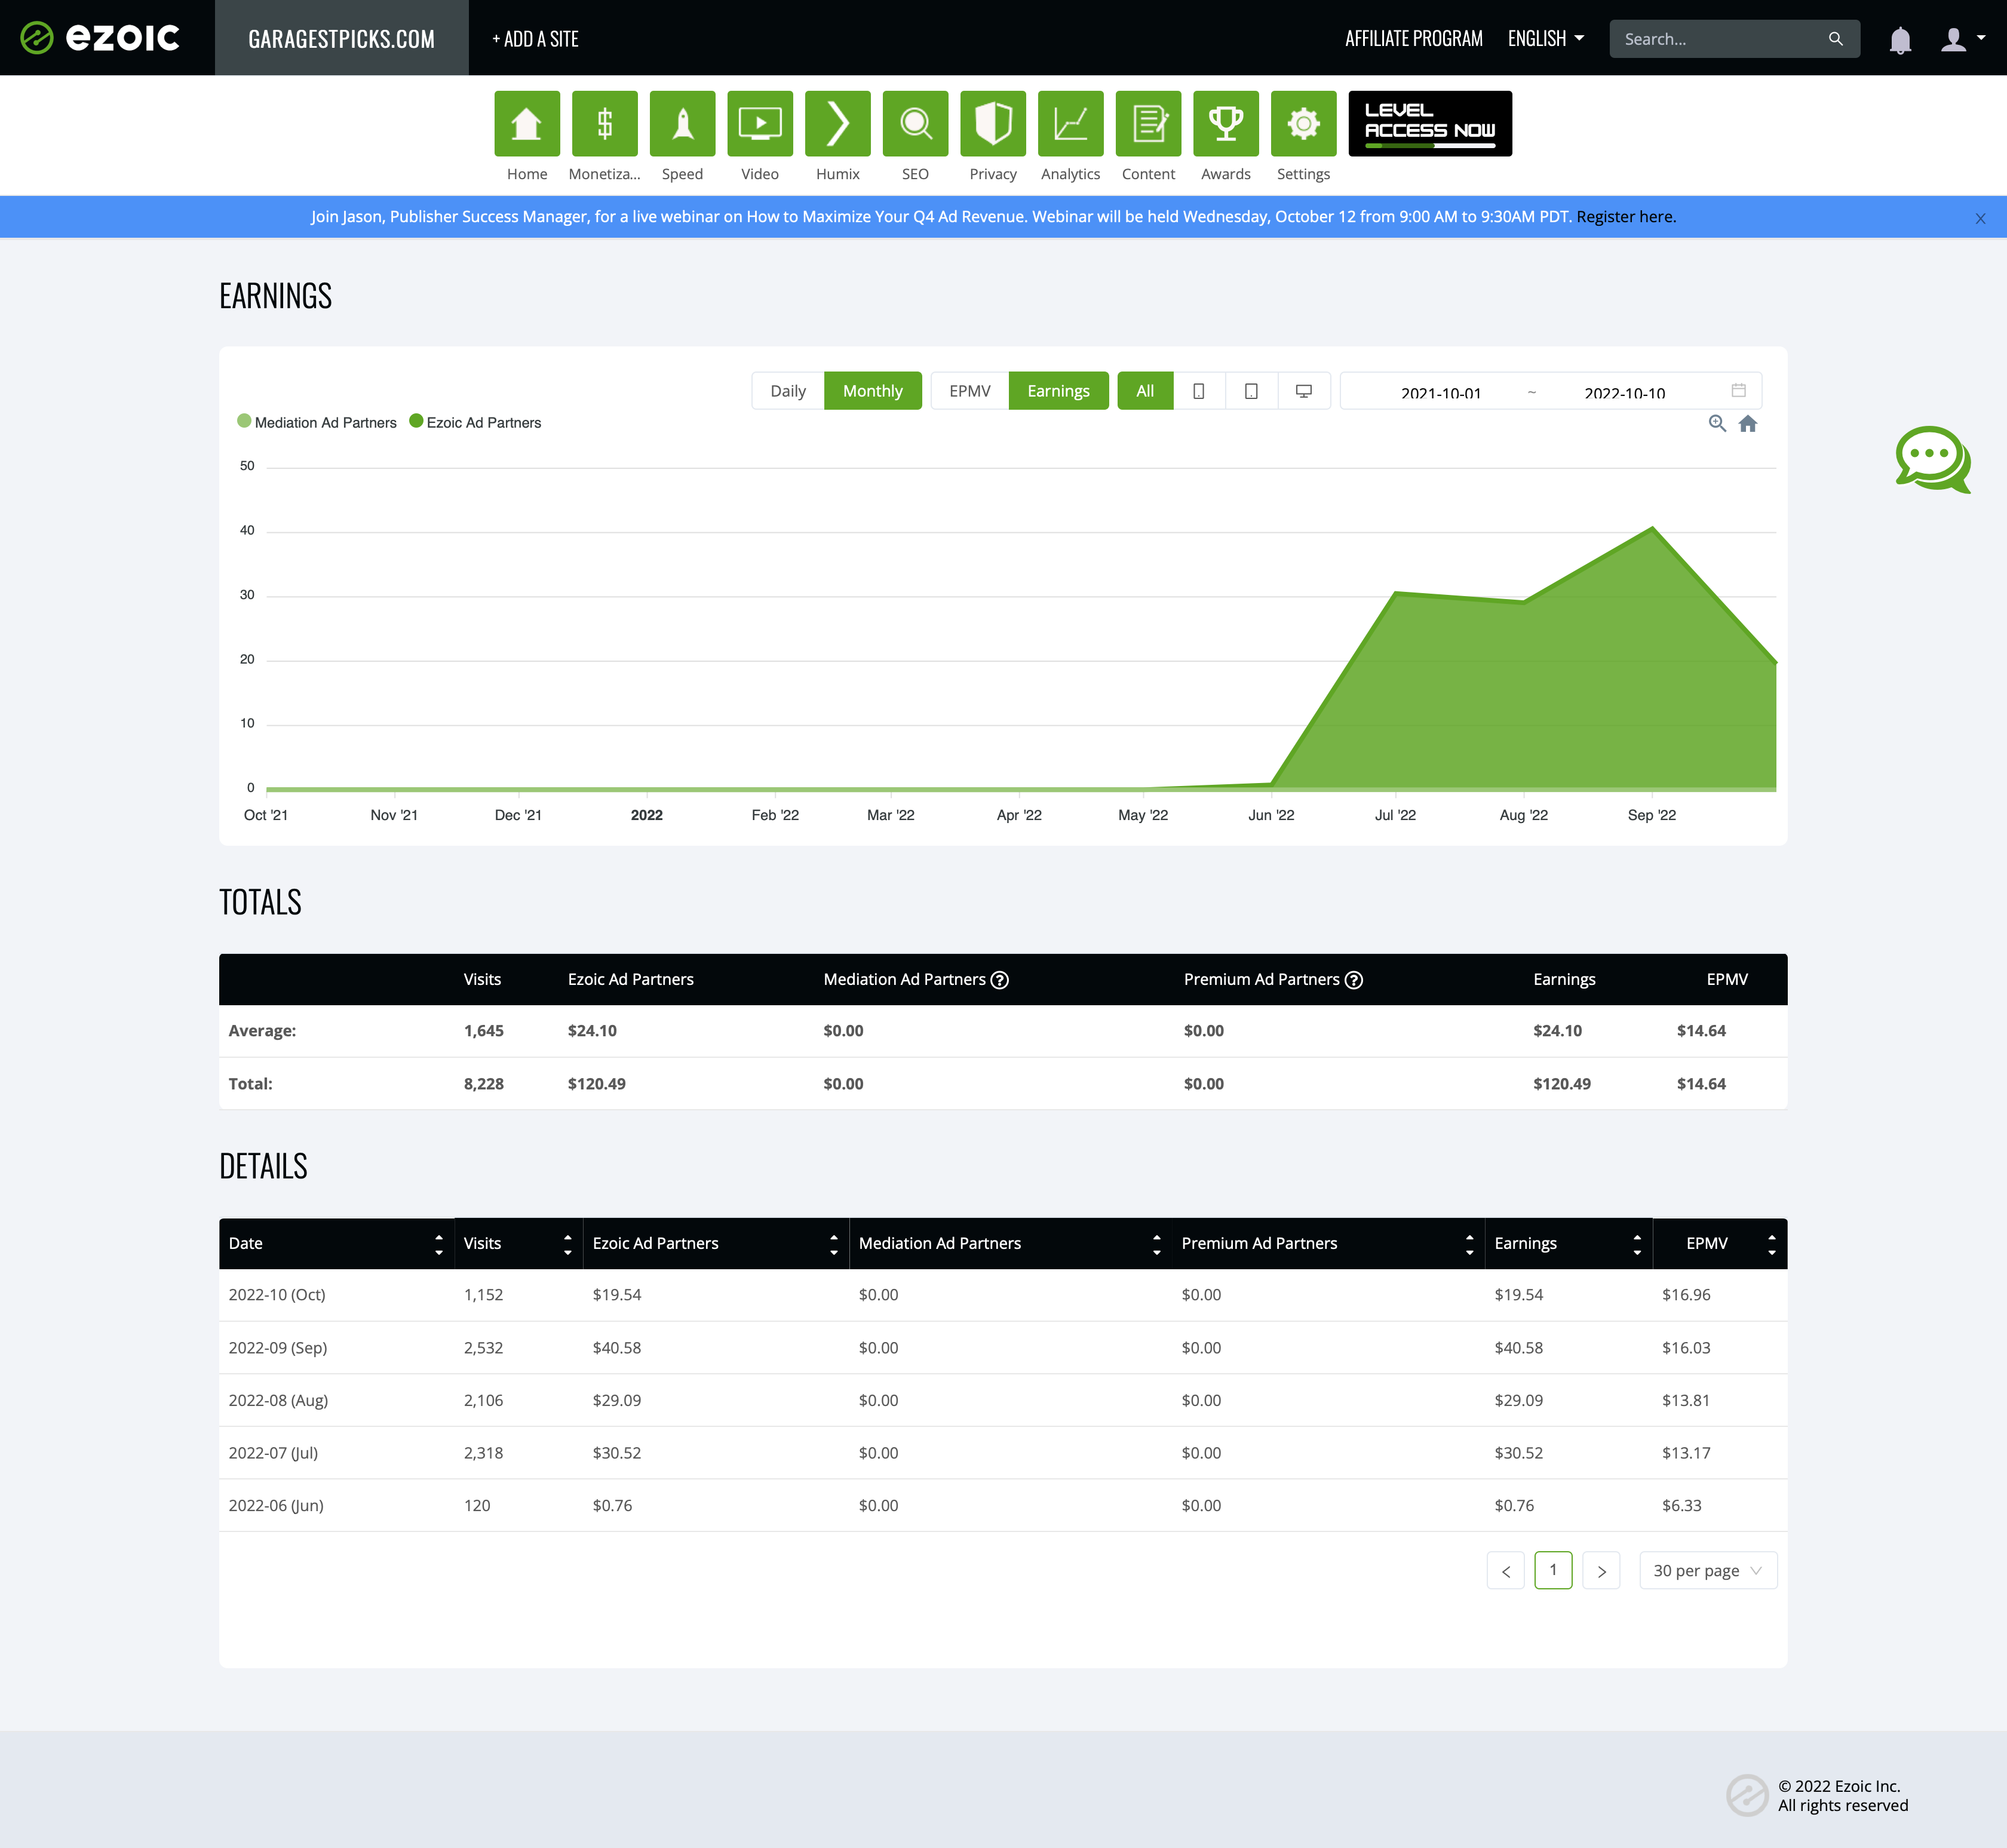Switch chart to Monthly view
The image size is (2007, 1848).
point(872,391)
